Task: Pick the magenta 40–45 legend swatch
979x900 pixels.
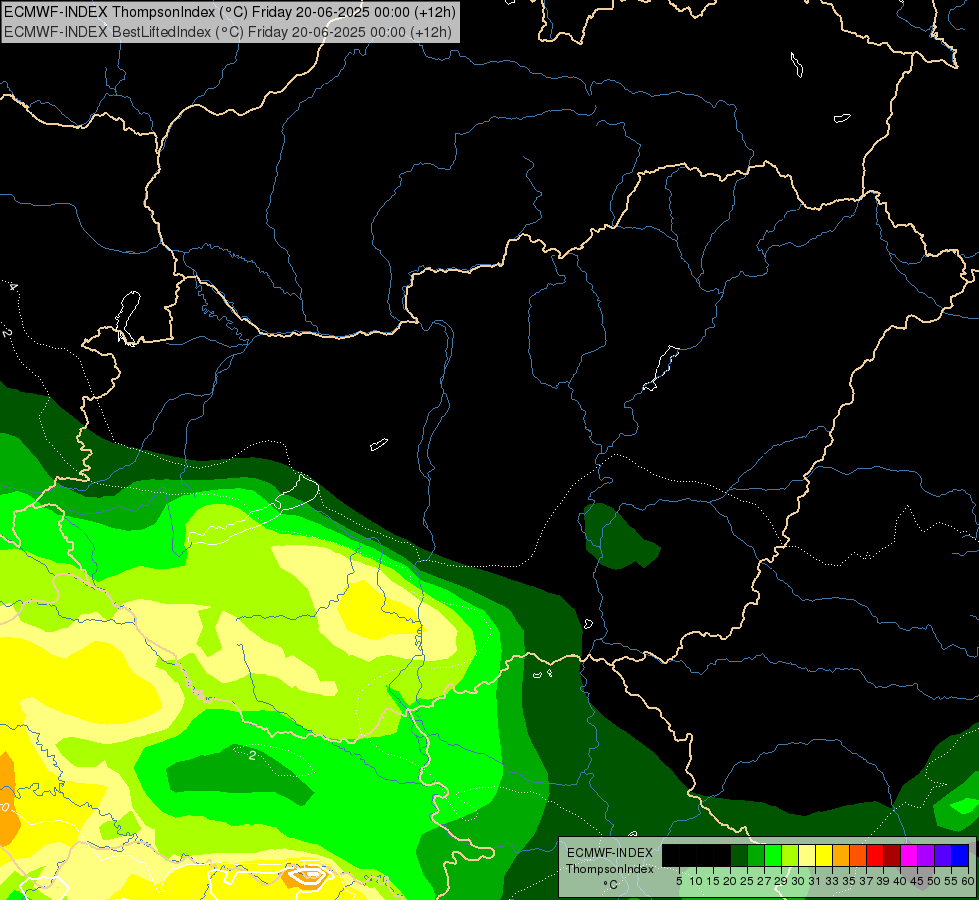Action: [x=909, y=855]
